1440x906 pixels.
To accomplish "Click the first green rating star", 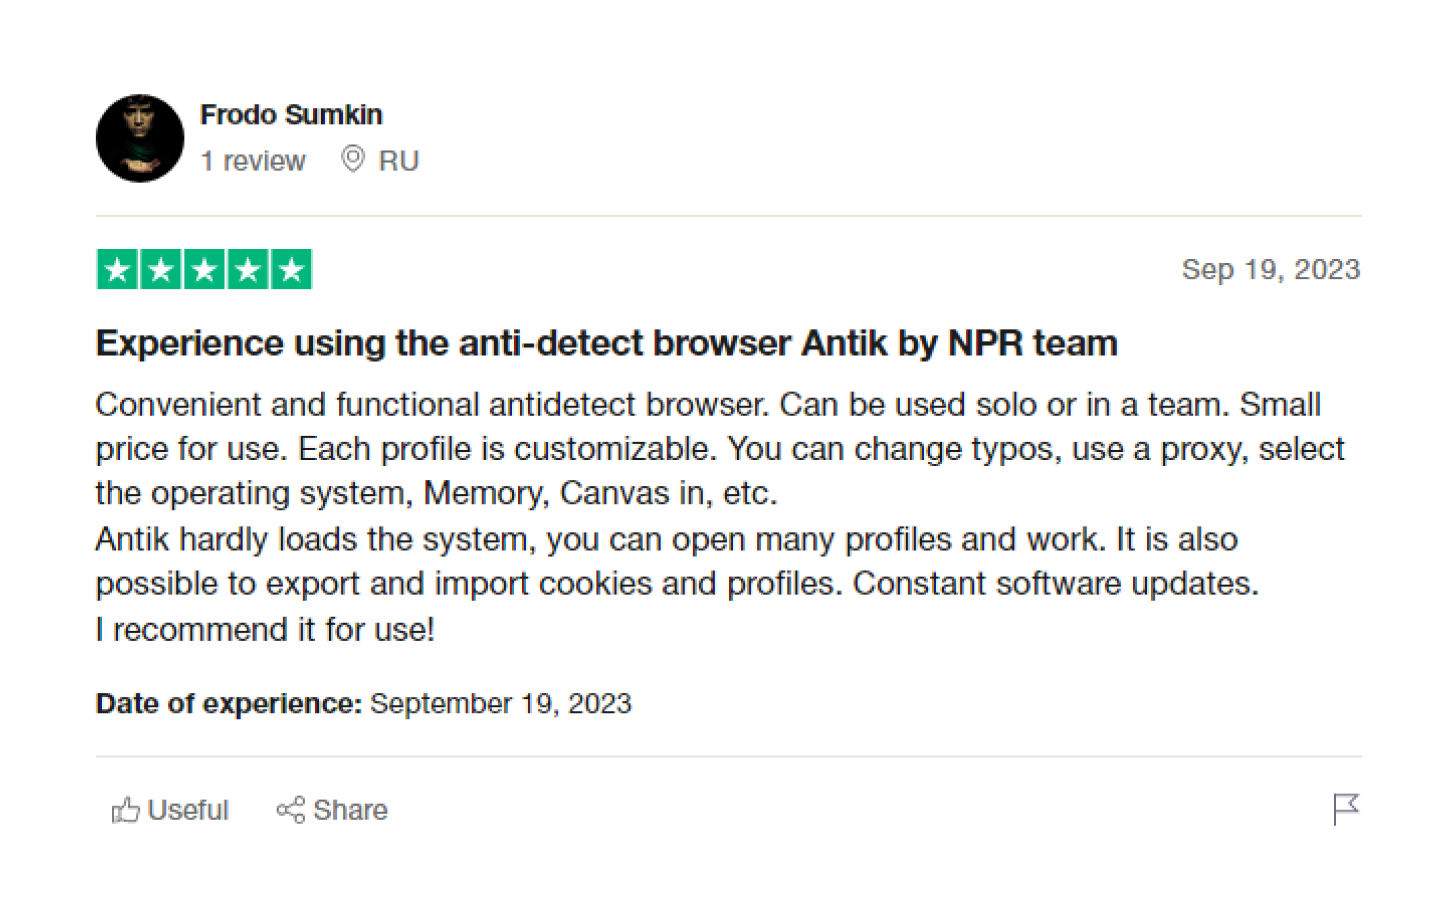I will [x=118, y=270].
